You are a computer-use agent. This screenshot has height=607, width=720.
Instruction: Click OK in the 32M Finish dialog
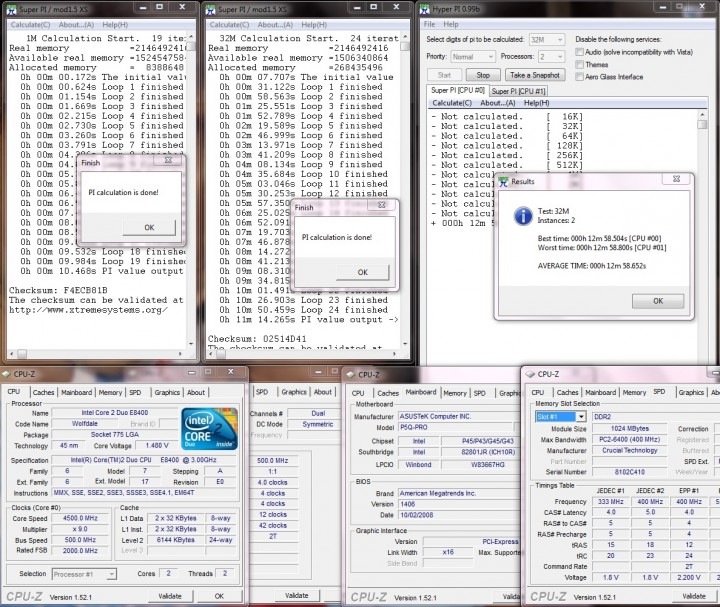(363, 272)
